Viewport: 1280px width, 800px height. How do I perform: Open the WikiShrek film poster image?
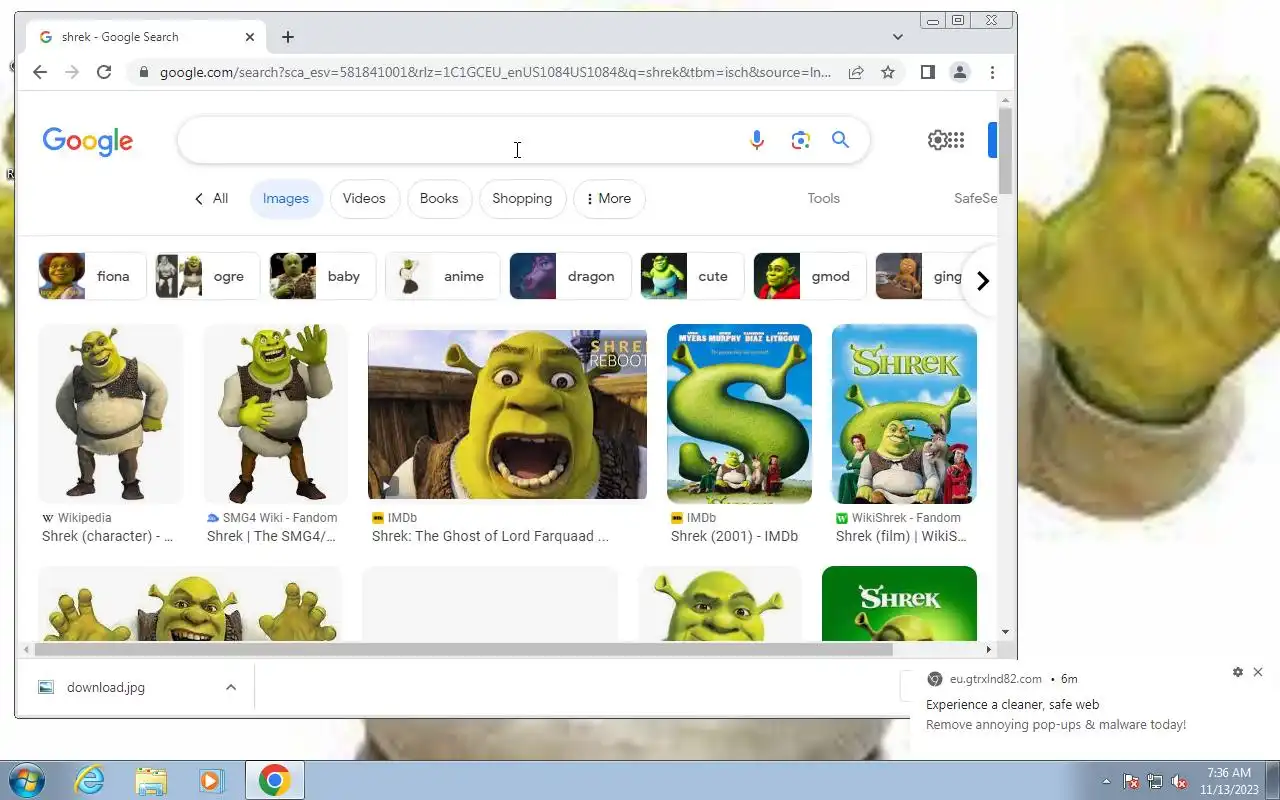(x=904, y=413)
